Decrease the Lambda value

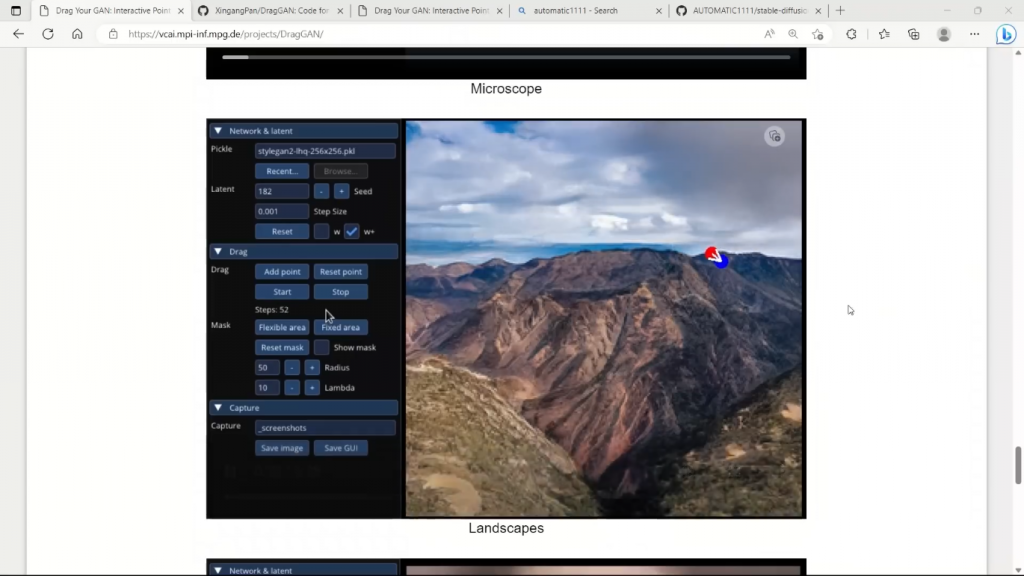(292, 388)
